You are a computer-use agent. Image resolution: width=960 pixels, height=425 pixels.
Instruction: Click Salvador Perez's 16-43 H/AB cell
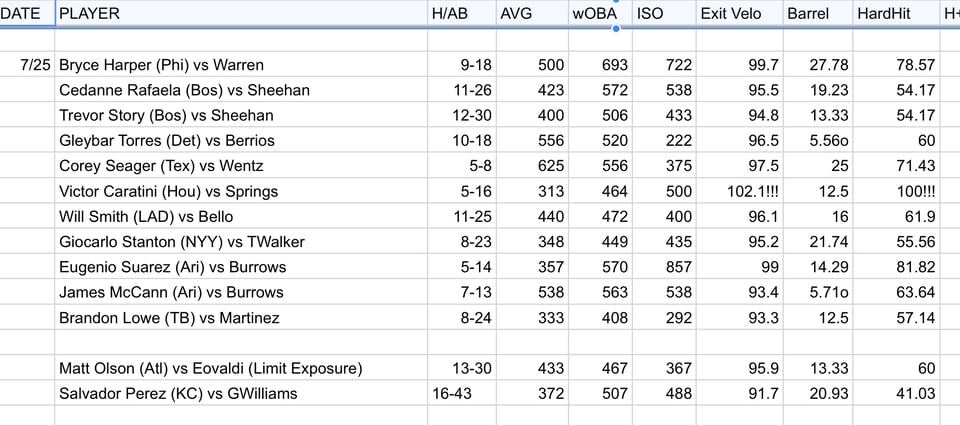click(x=462, y=393)
